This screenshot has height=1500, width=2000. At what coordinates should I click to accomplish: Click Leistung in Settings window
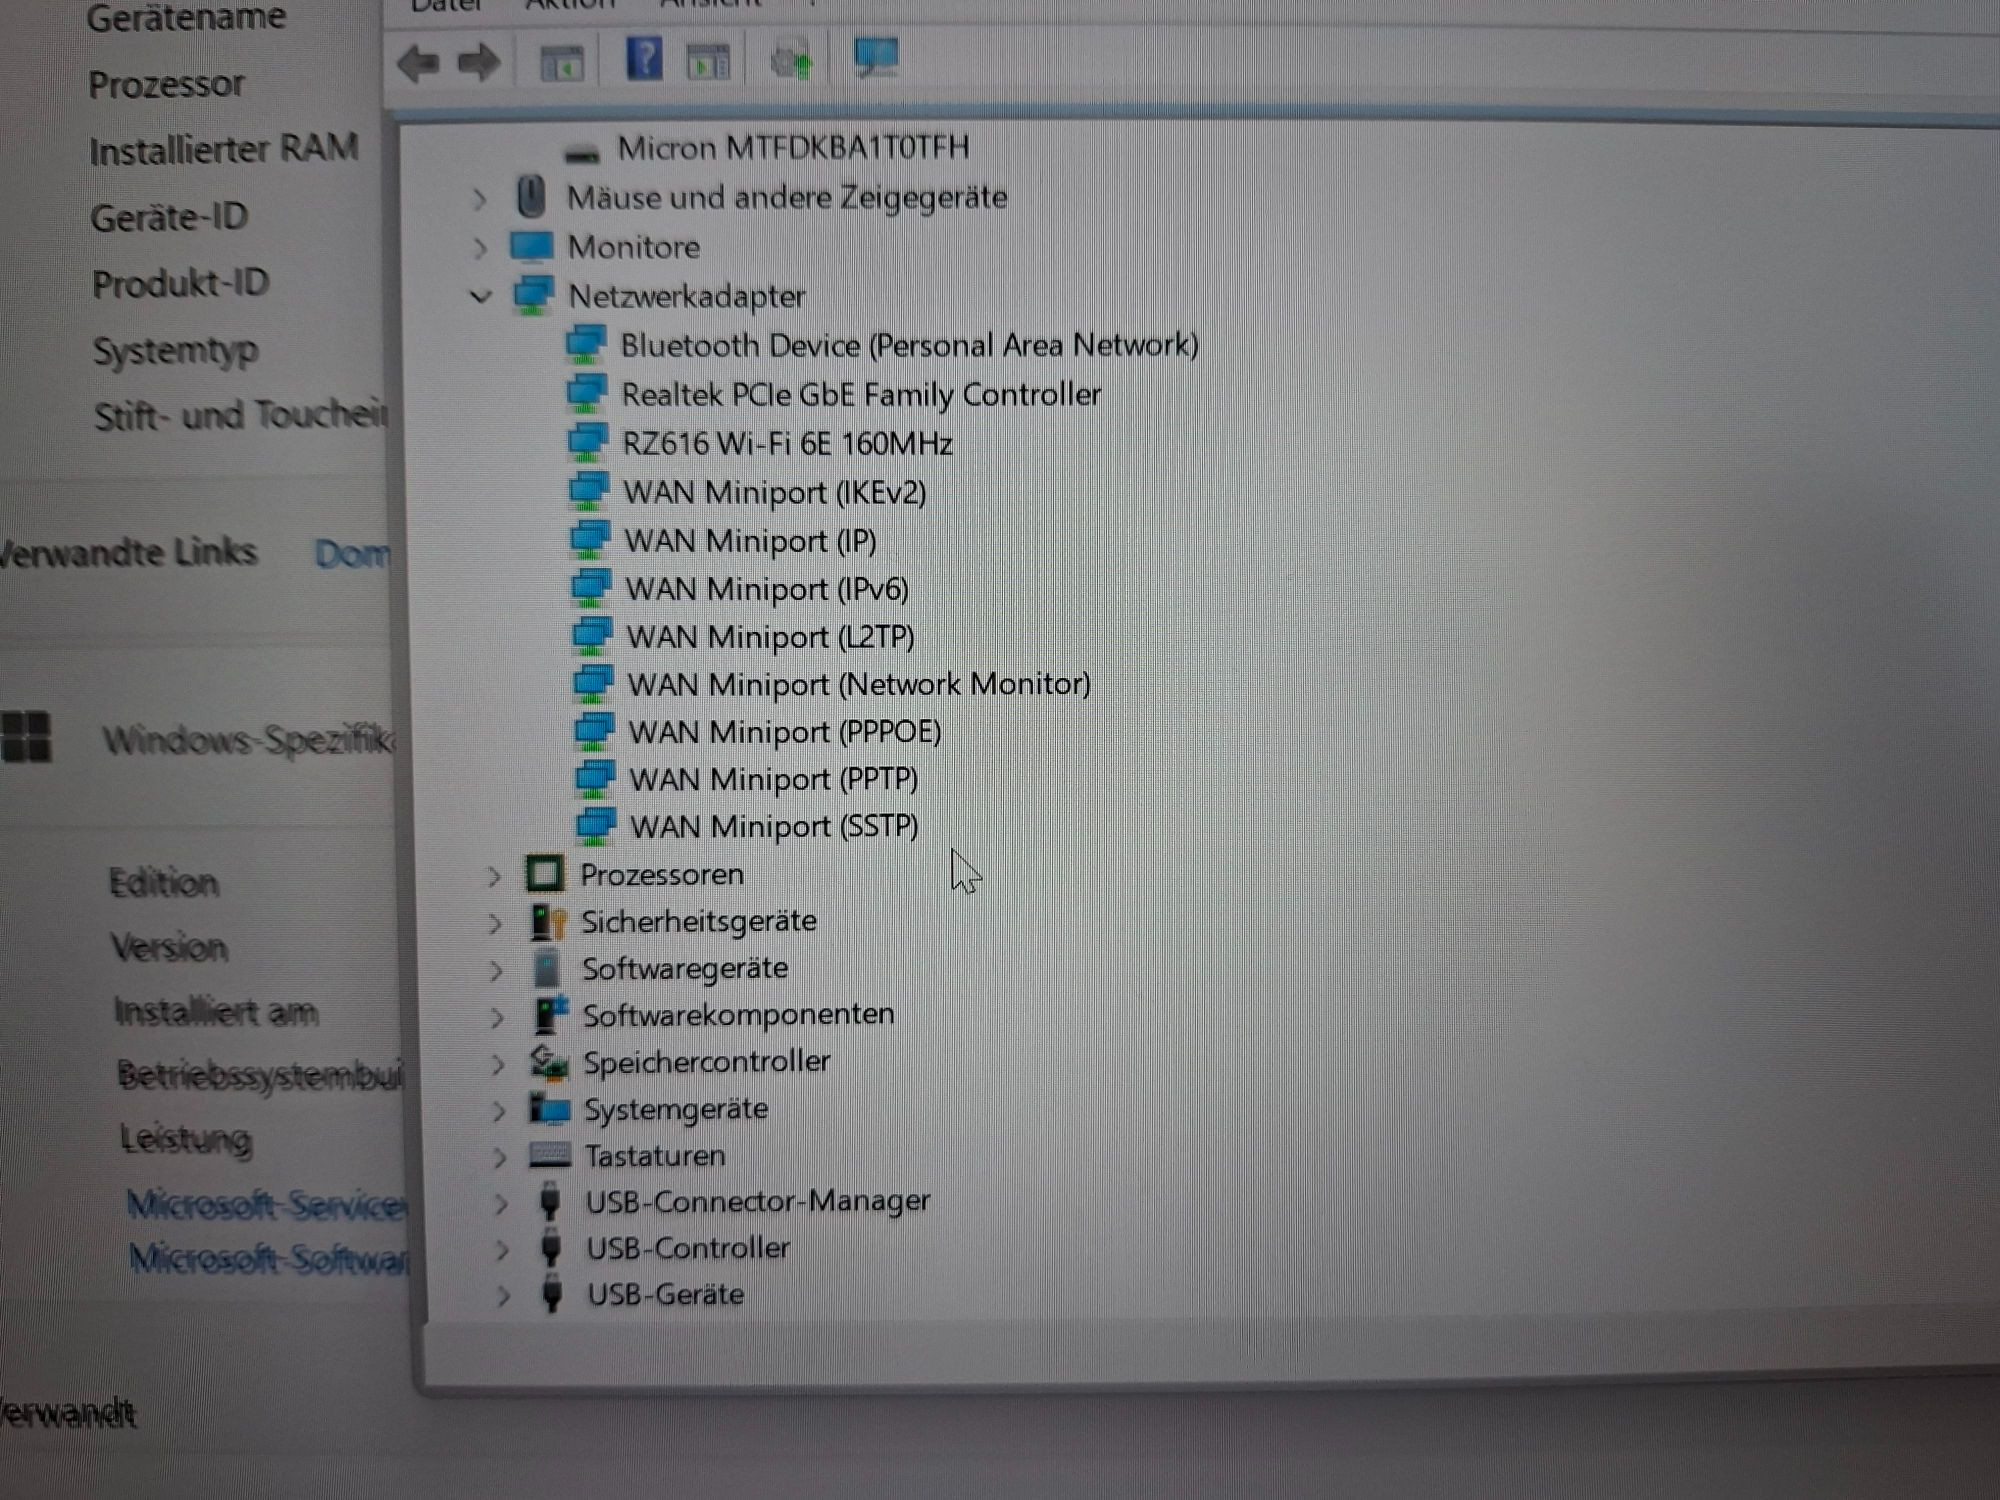click(186, 1139)
